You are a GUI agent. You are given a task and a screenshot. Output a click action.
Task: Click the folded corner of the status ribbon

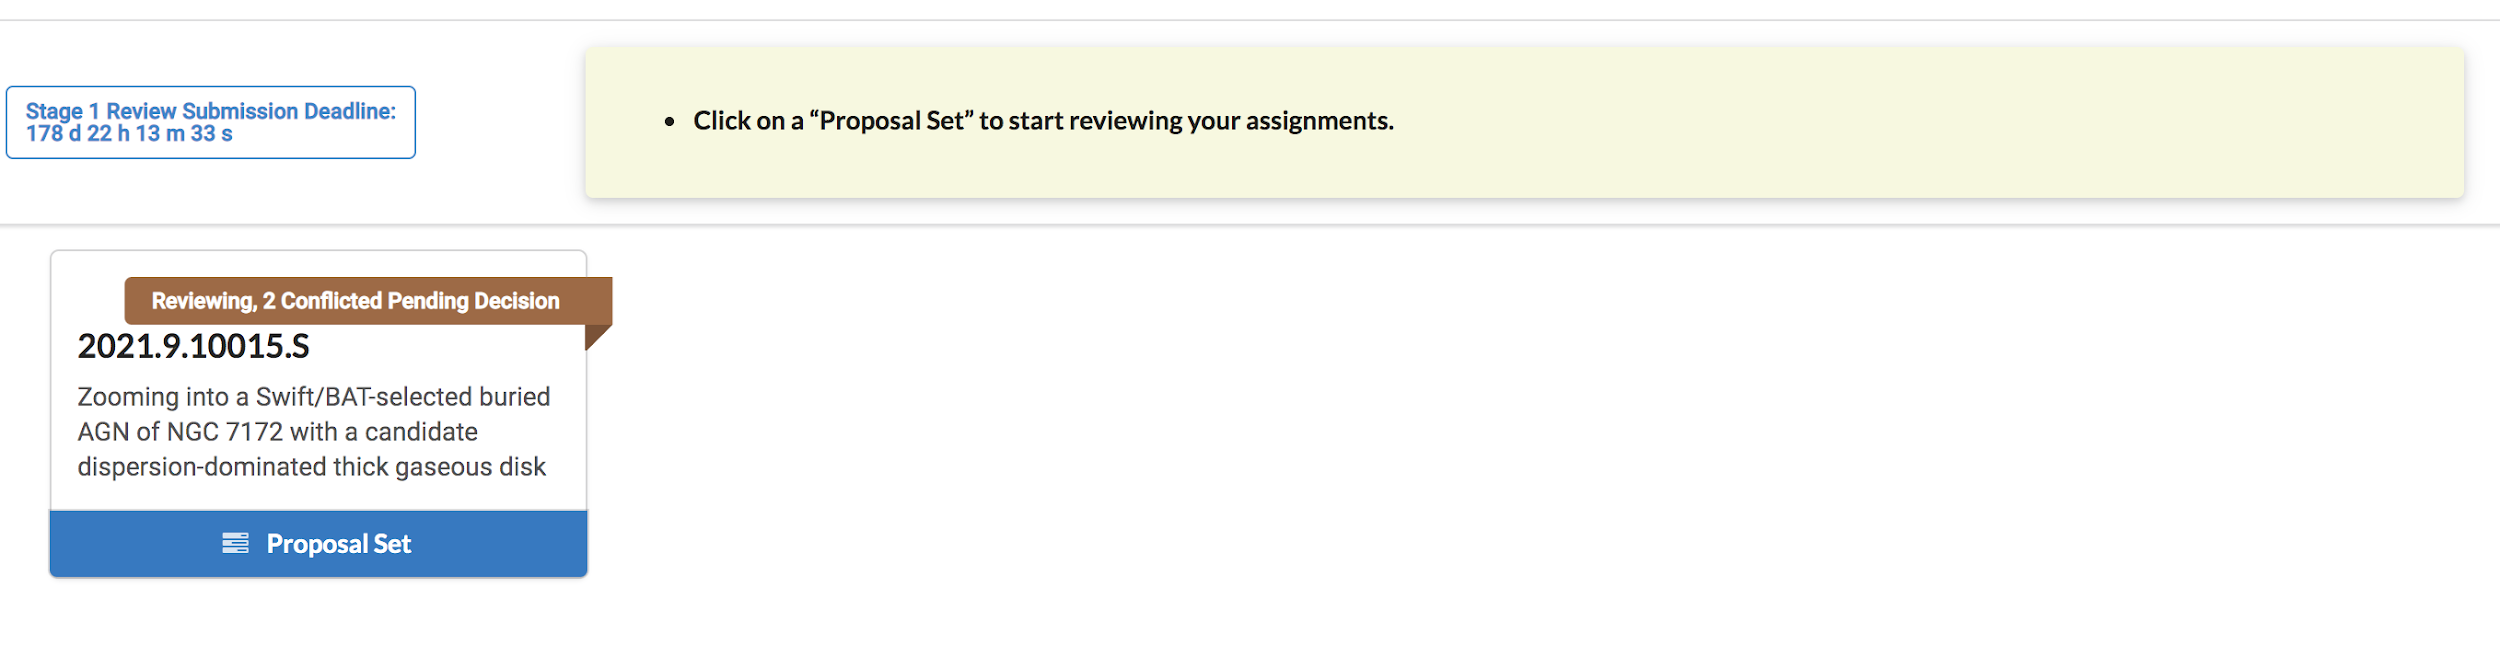pyautogui.click(x=596, y=336)
